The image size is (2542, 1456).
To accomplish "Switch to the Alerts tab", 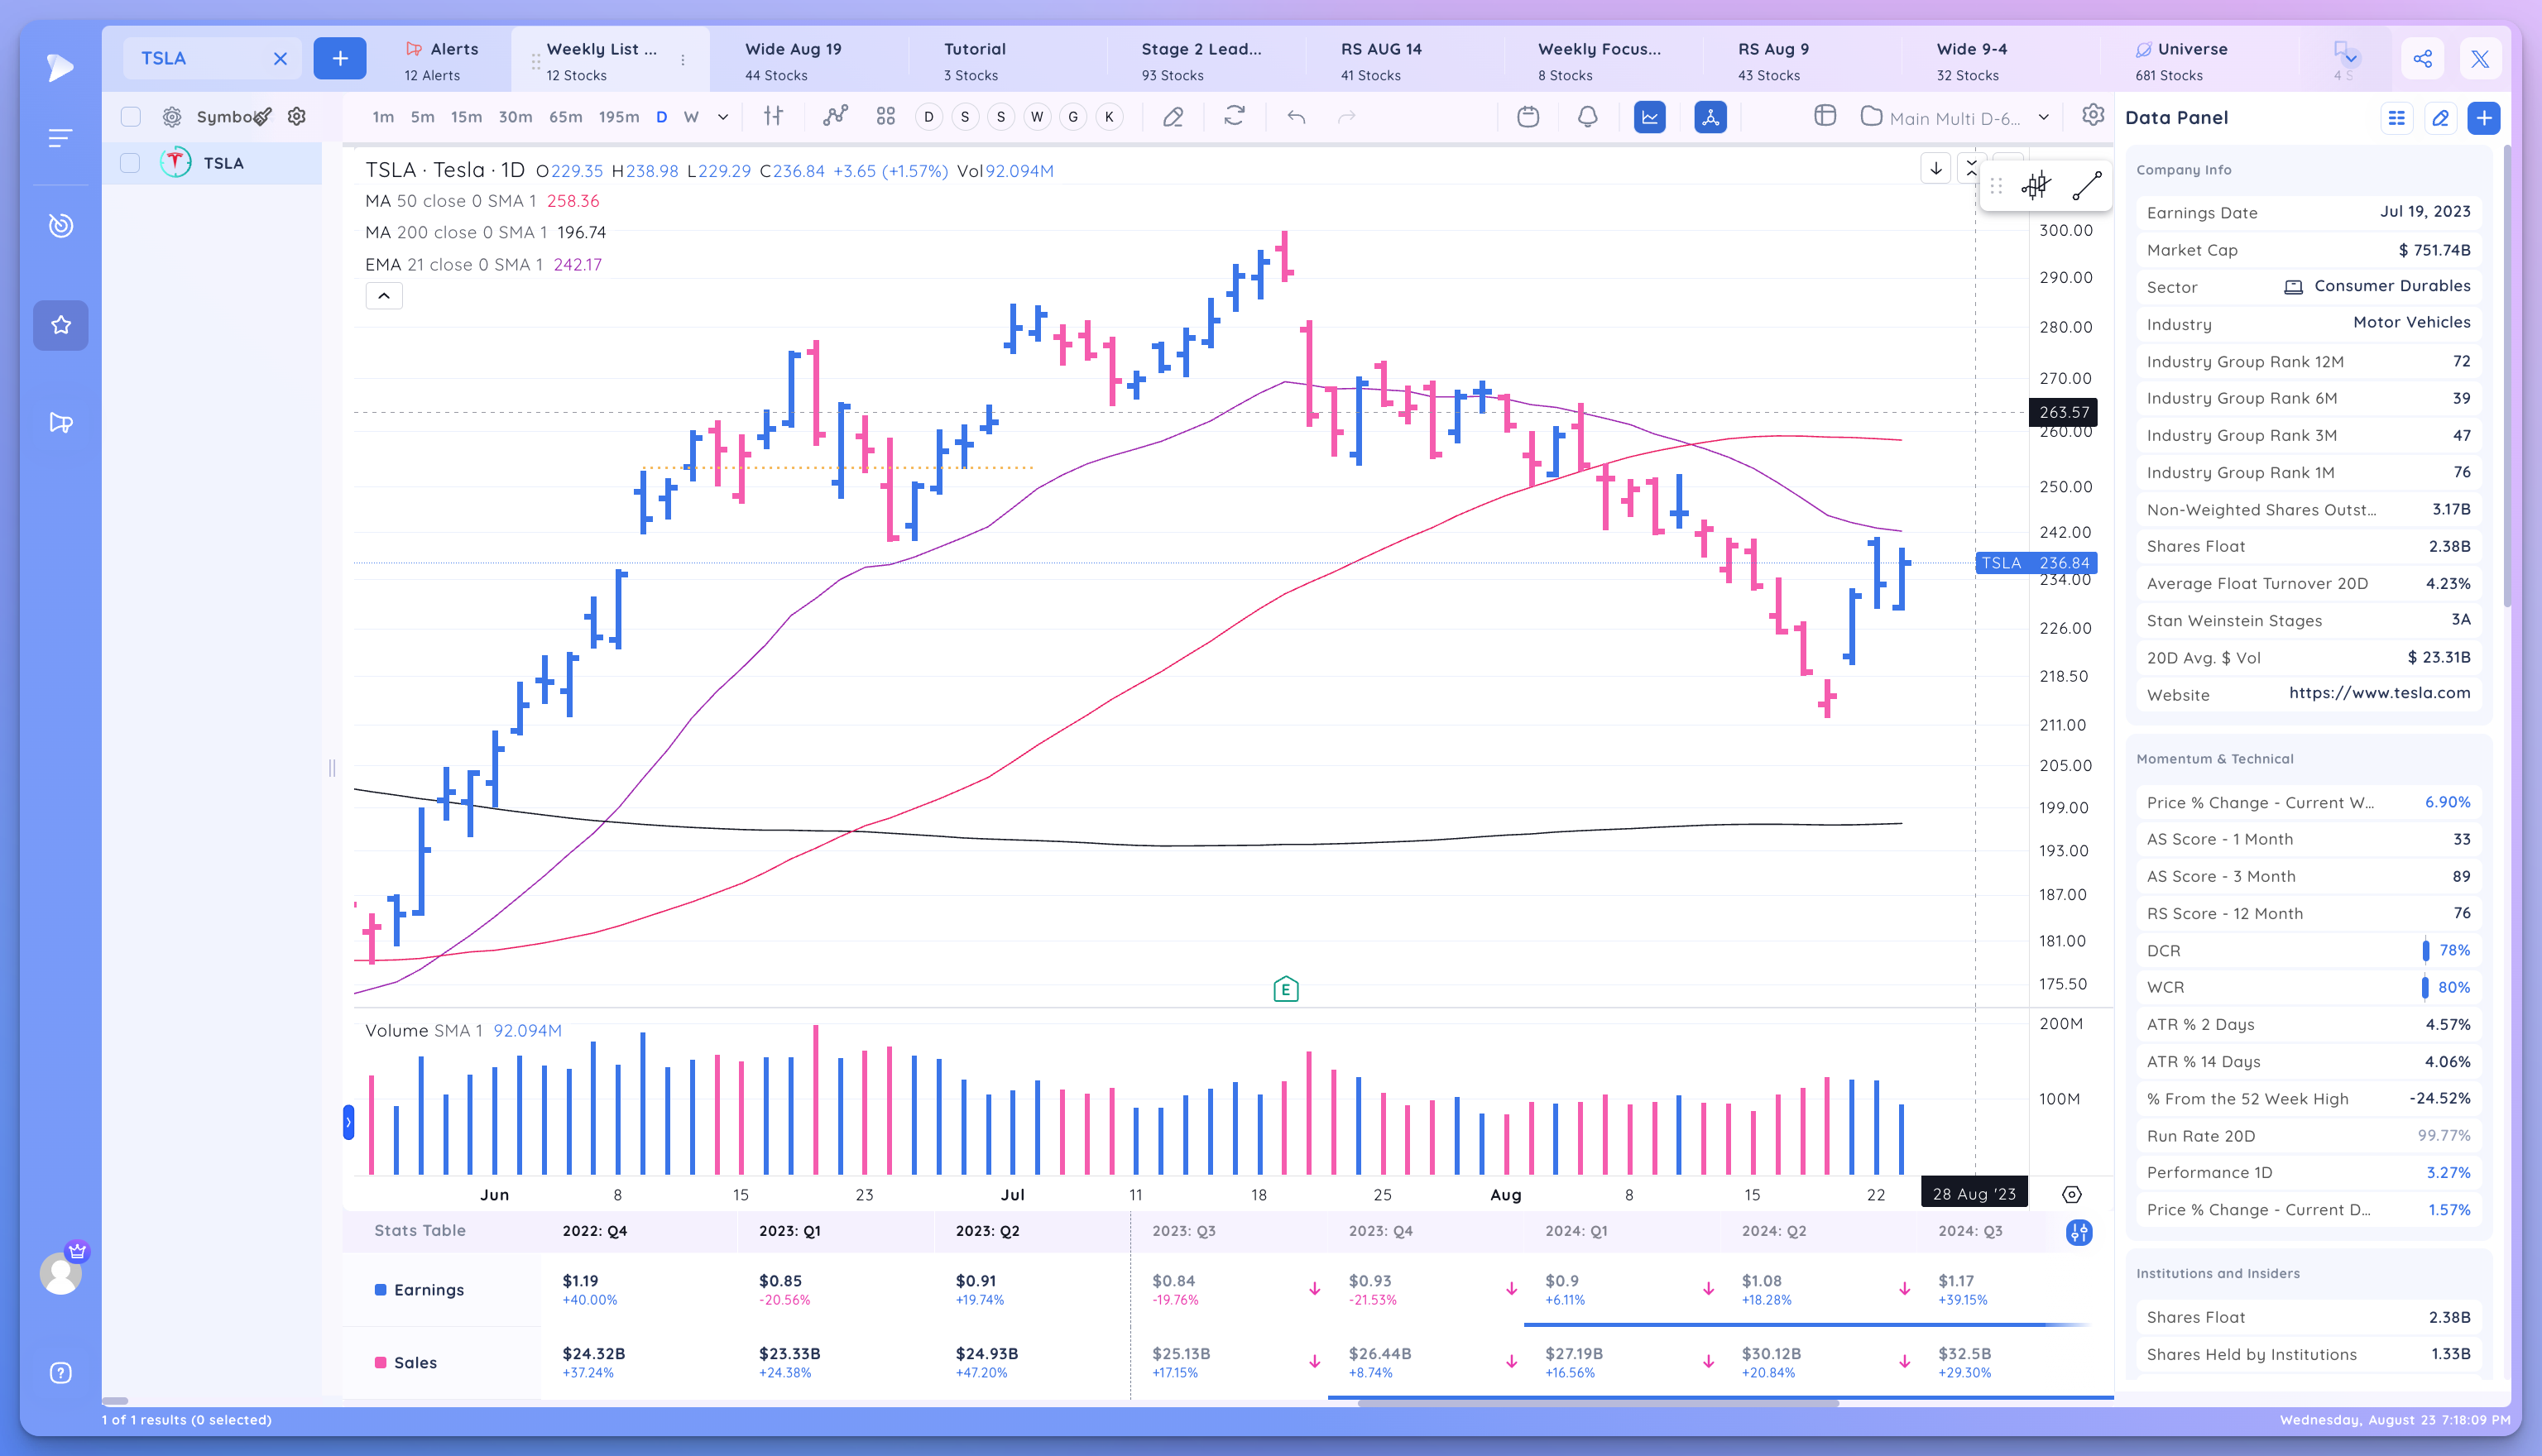I will click(441, 60).
